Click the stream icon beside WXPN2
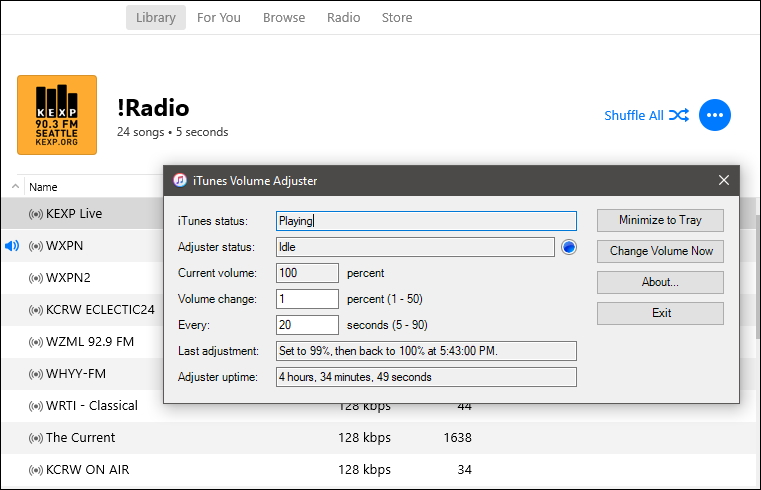This screenshot has height=490, width=761. click(x=36, y=278)
